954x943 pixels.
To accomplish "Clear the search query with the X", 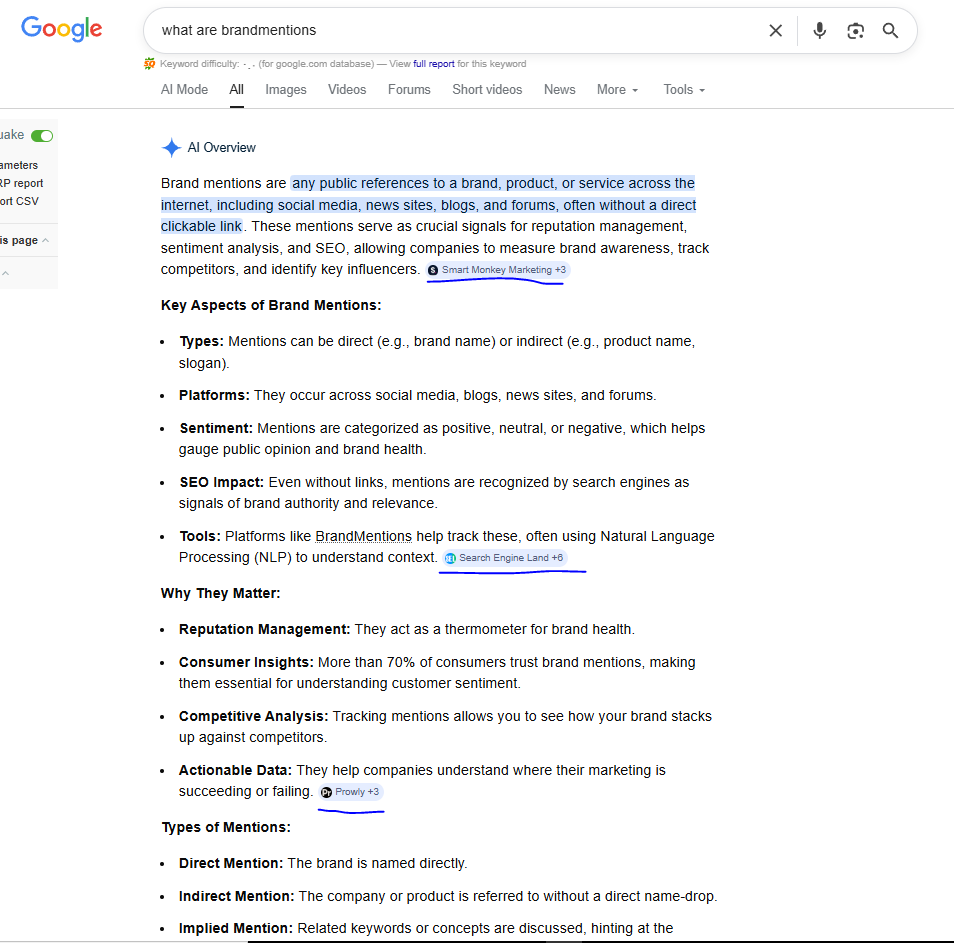I will point(776,30).
